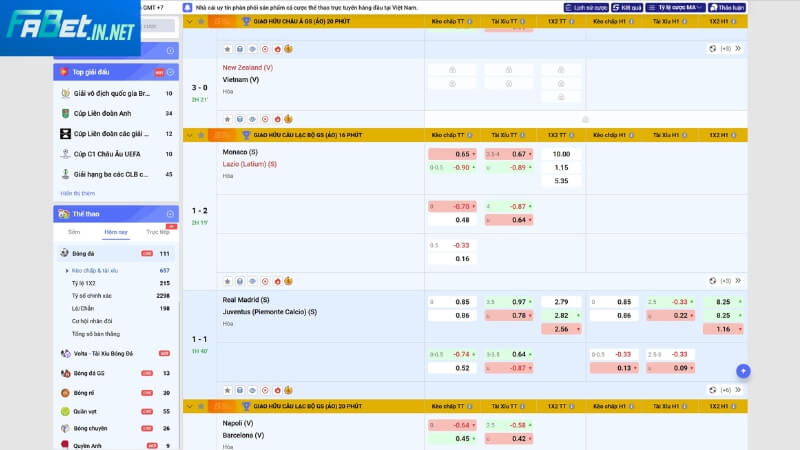Viewport: 800px width, 450px height.
Task: Select Bóng rổ sport row
Action: tap(117, 393)
